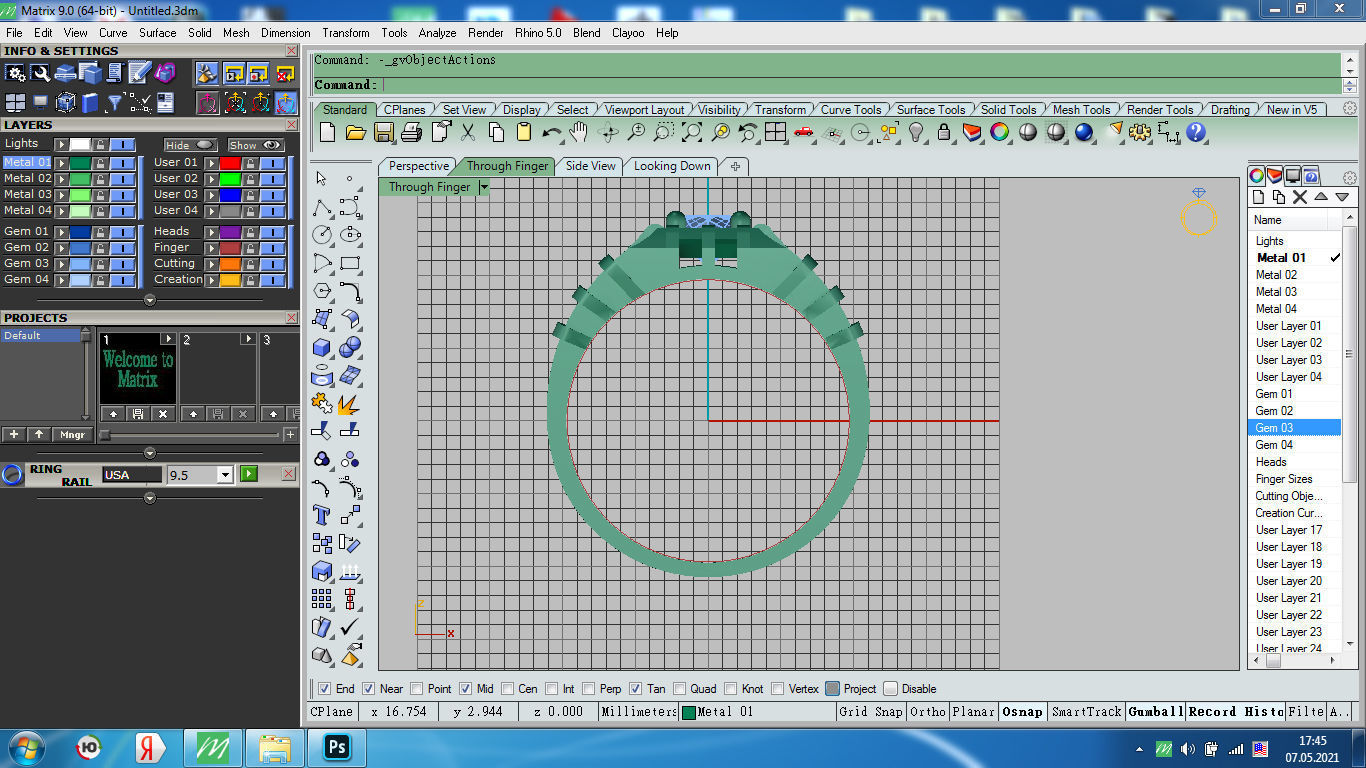Expand project slot 1 arrow

point(168,340)
